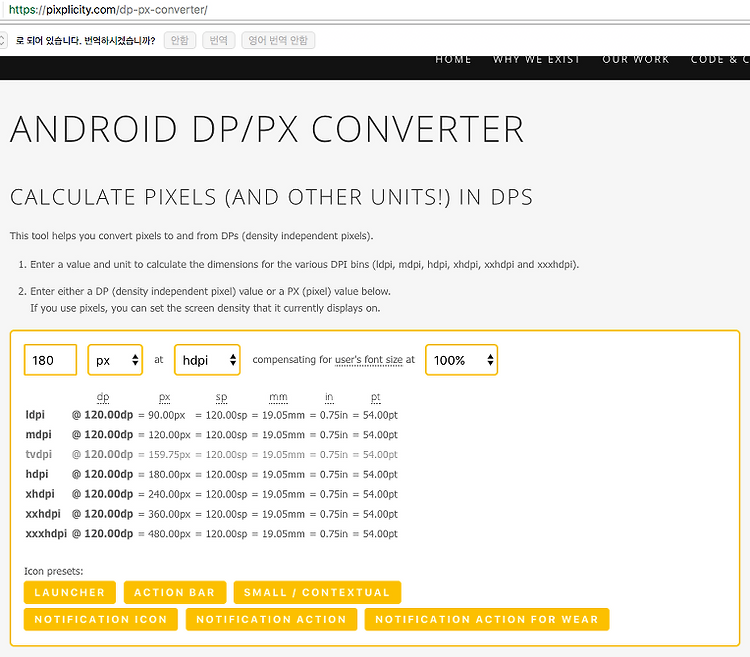750x657 pixels.
Task: Focus the value field containing 180
Action: coord(50,360)
